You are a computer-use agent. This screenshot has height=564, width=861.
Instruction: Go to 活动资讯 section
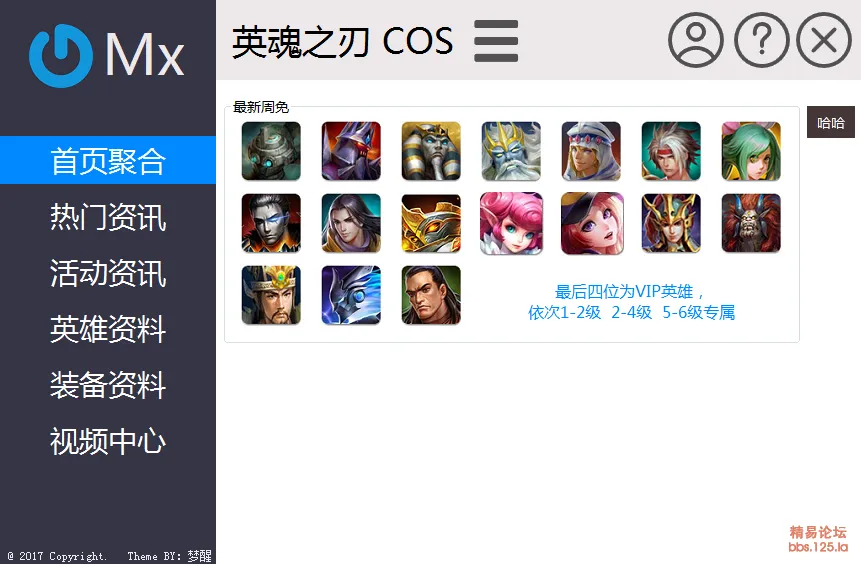coord(108,273)
